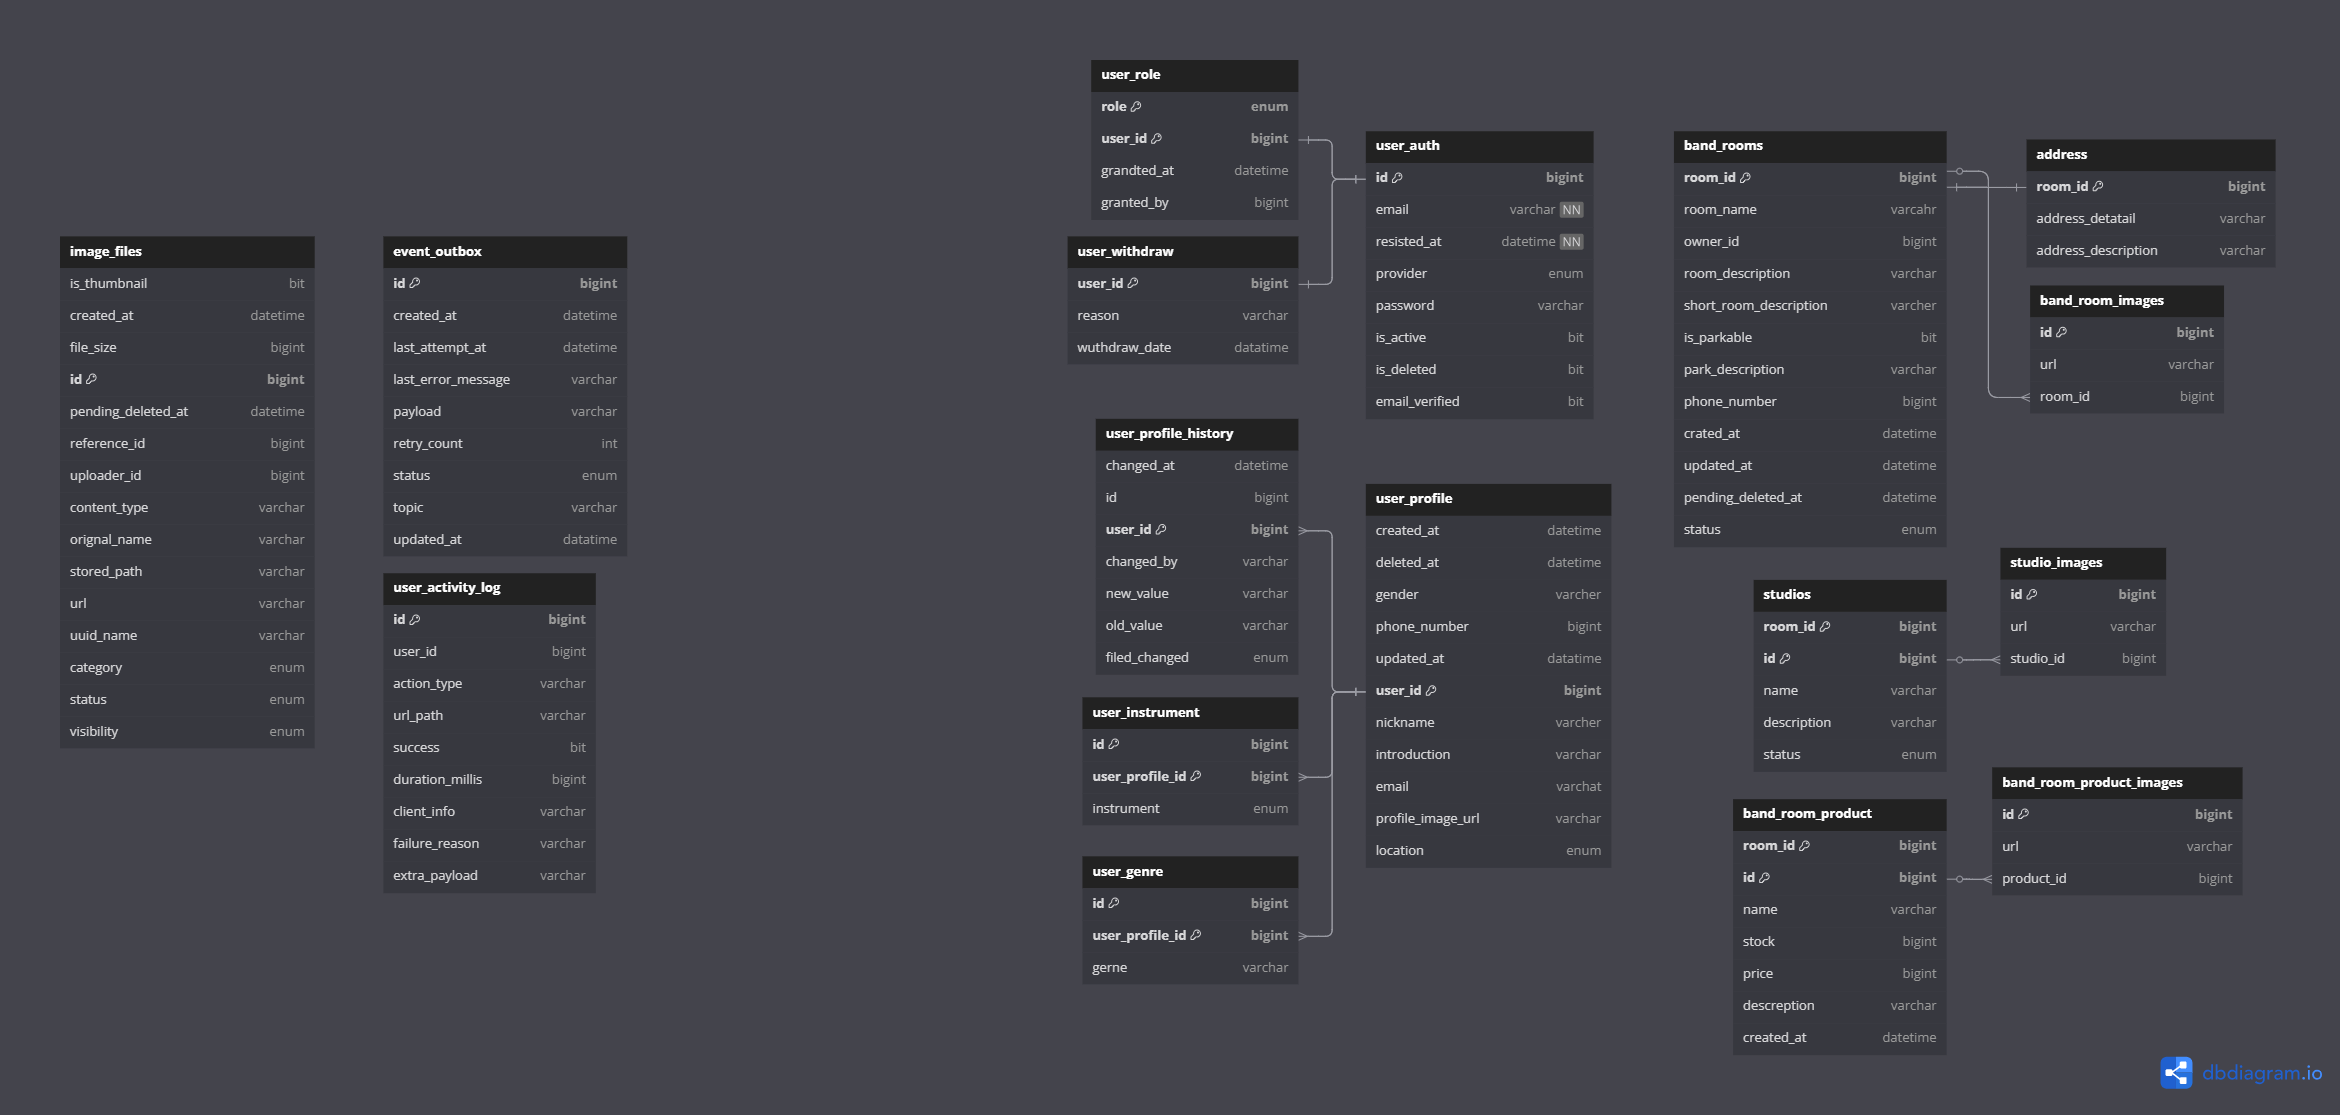
Task: Click the key icon beside id in studio_images
Action: pyautogui.click(x=2032, y=595)
